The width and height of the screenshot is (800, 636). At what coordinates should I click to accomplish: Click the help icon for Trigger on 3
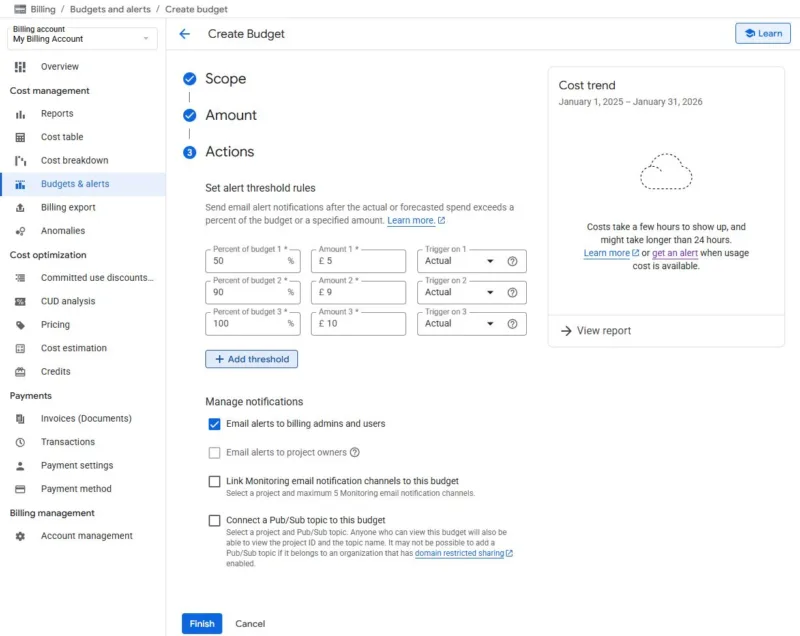click(x=512, y=324)
